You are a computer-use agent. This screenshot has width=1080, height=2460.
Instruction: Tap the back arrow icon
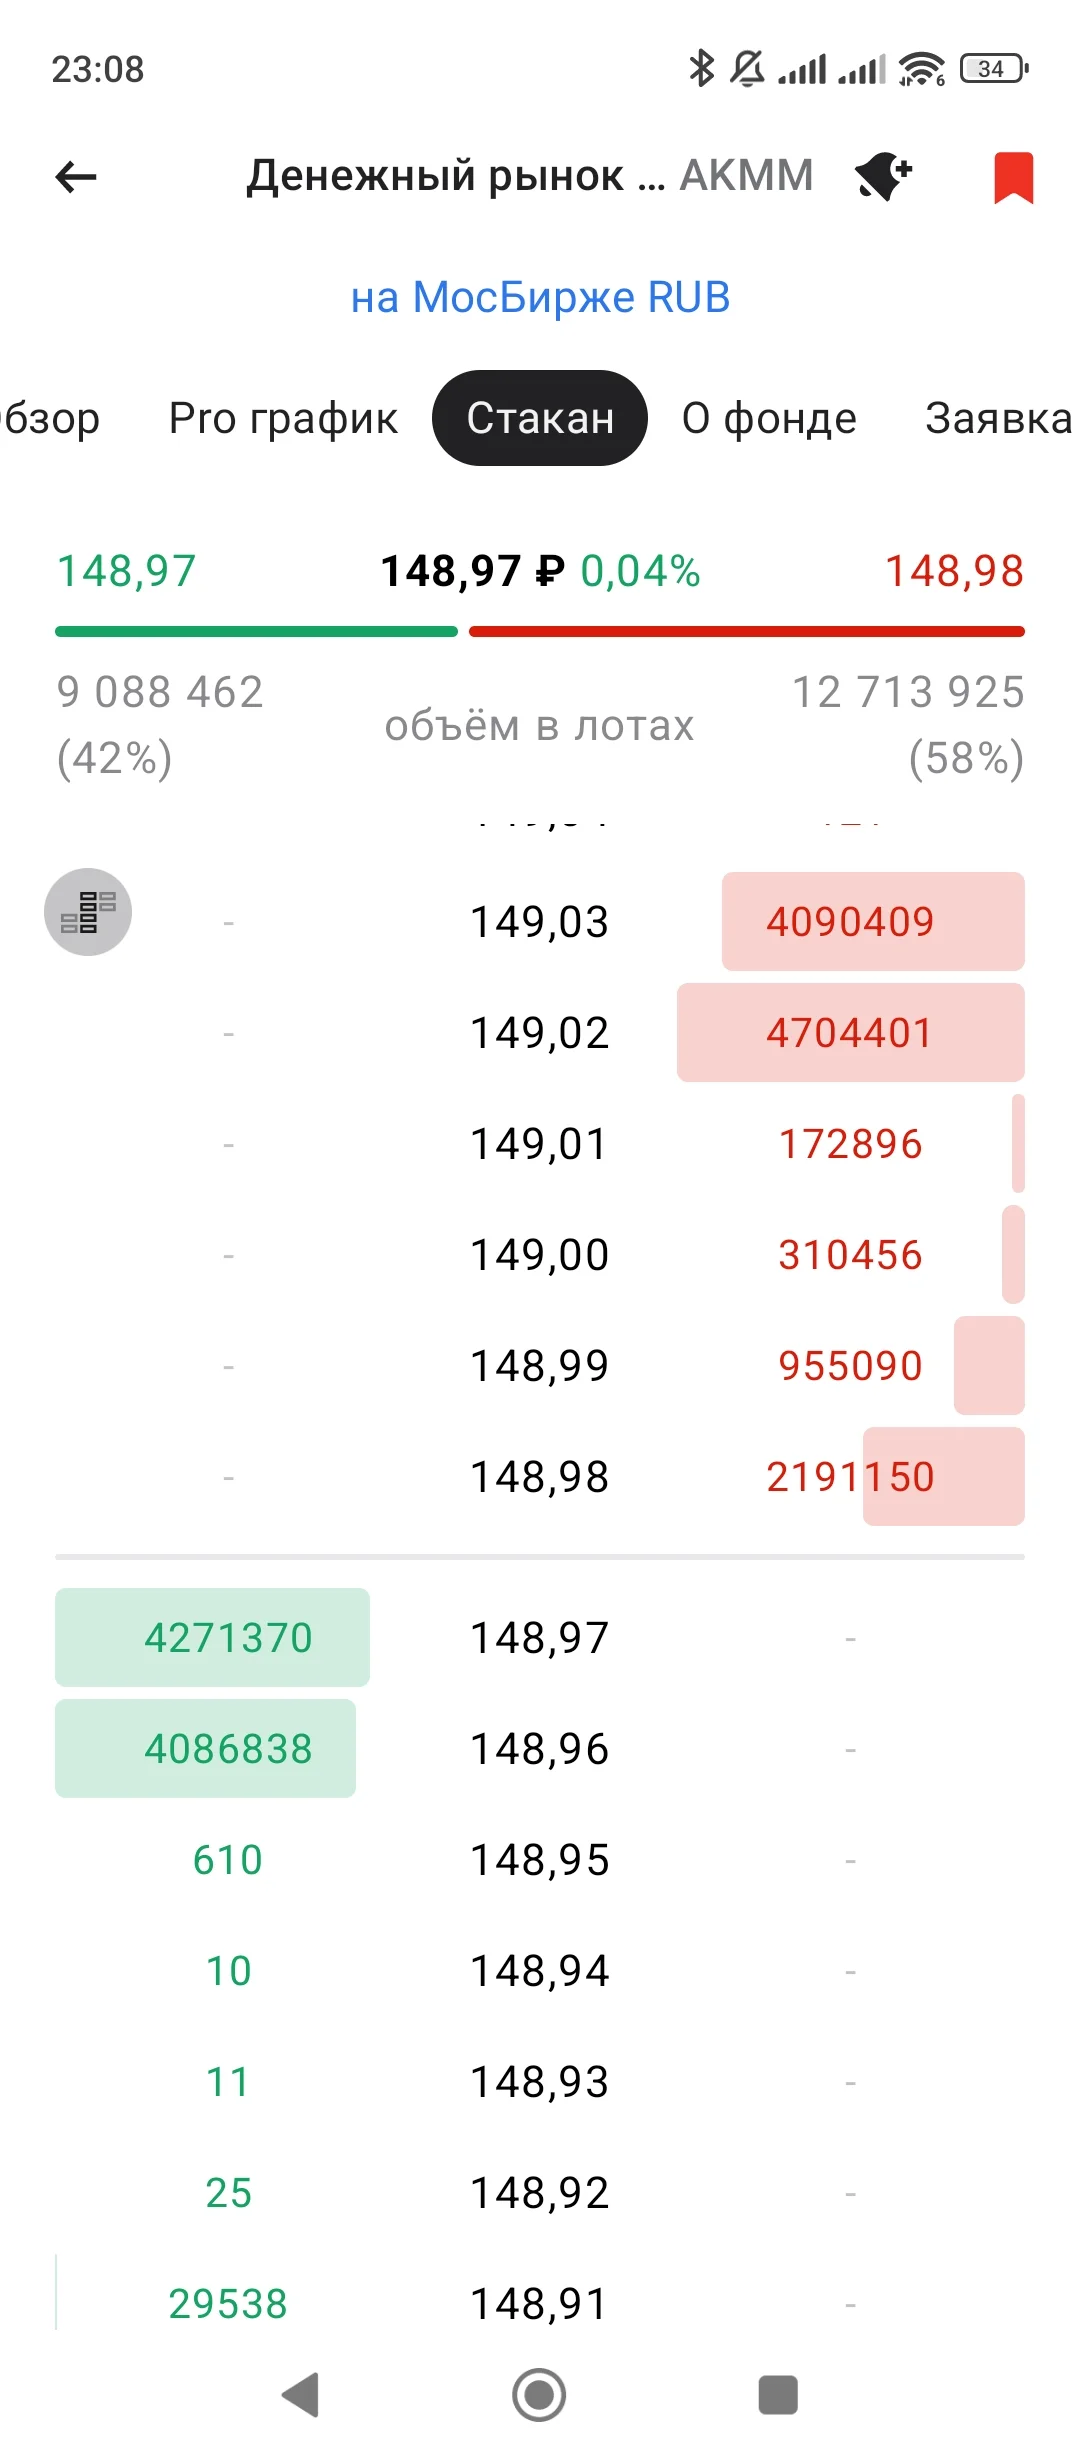pos(76,177)
